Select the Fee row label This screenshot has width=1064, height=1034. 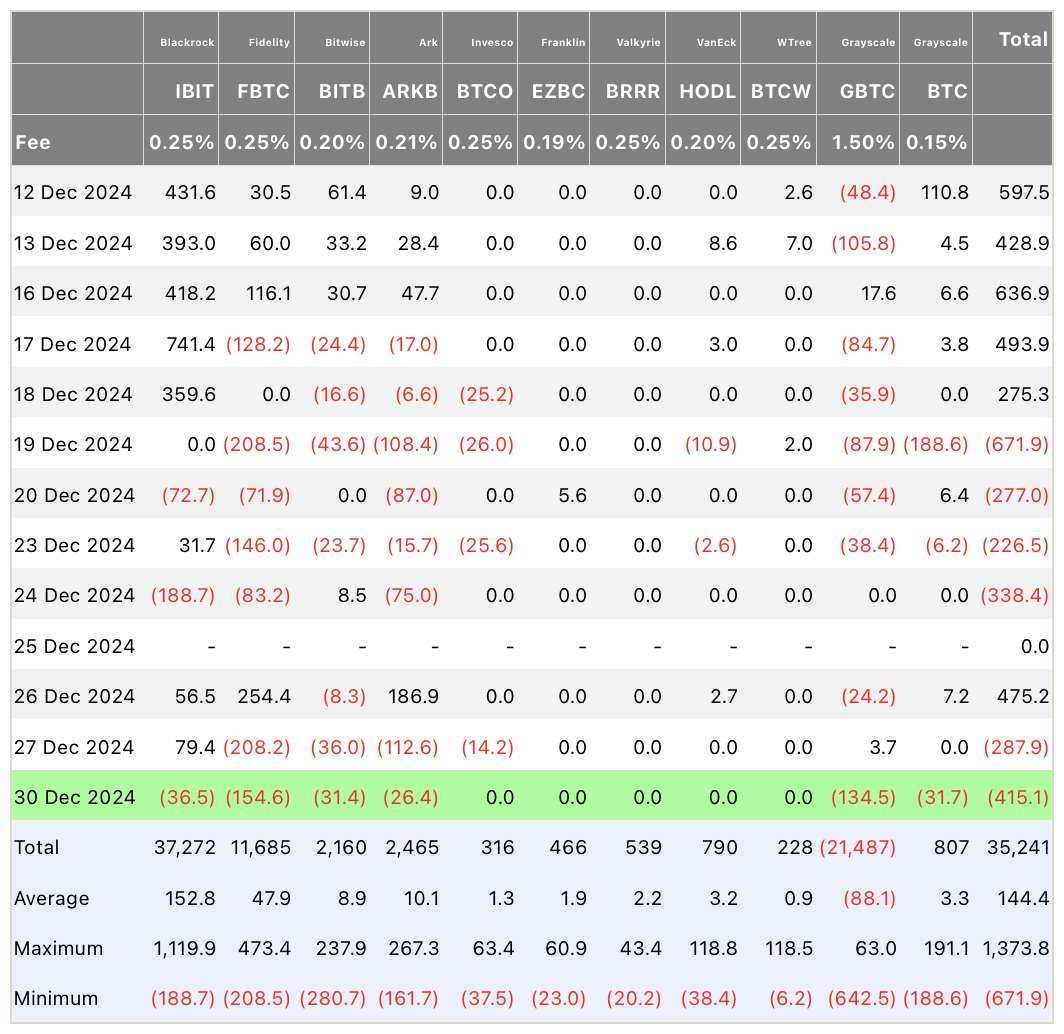(x=33, y=142)
